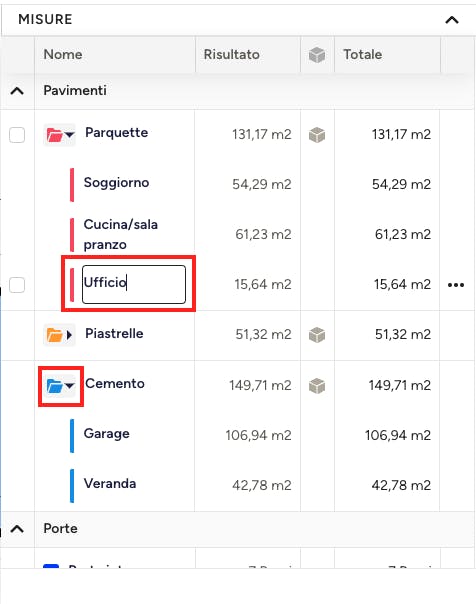Tick the checkbox next to Ufficio
The width and height of the screenshot is (476, 604).
[17, 285]
